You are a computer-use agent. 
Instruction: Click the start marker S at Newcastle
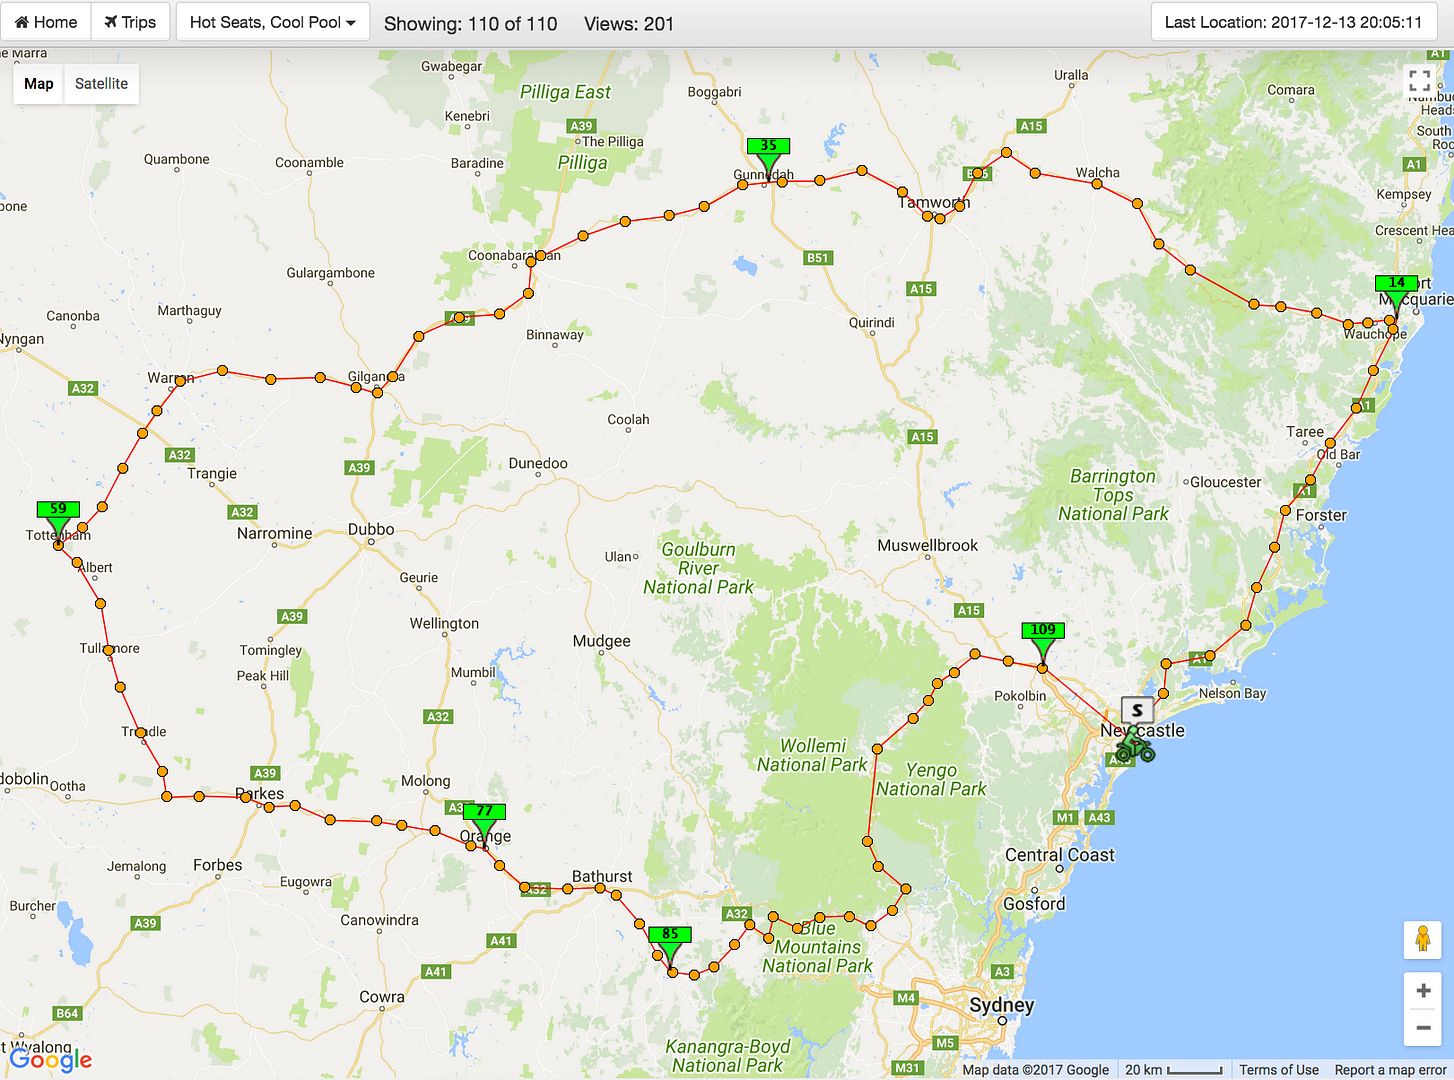click(x=1137, y=711)
